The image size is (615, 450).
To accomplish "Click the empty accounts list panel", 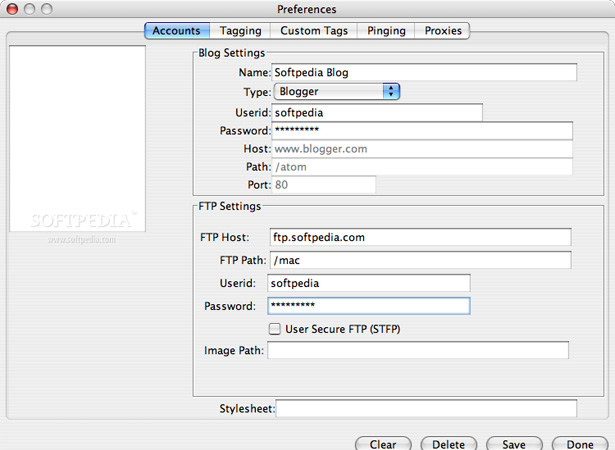I will pyautogui.click(x=77, y=138).
